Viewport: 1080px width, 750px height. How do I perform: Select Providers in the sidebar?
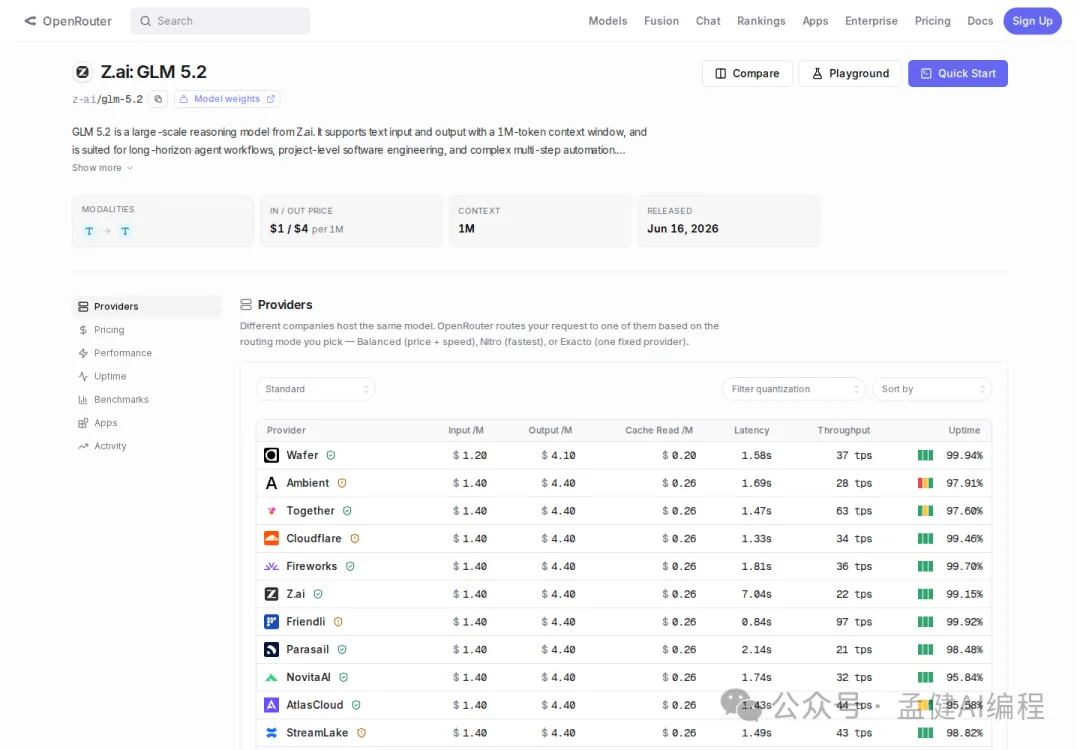coord(147,306)
